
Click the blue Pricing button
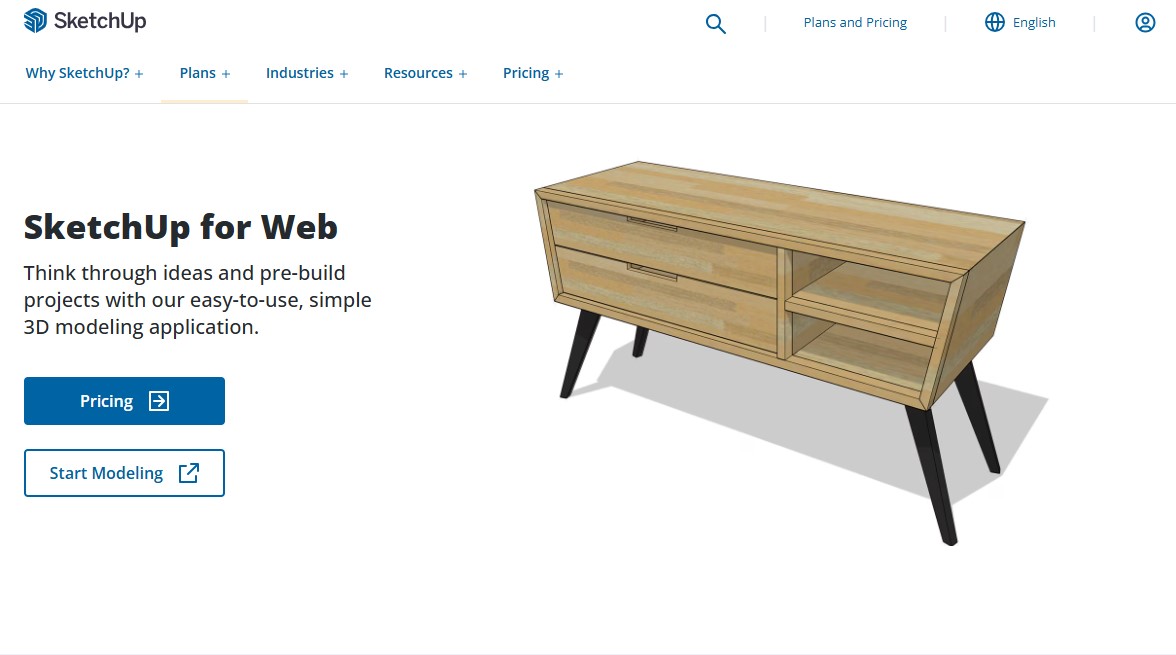(124, 401)
